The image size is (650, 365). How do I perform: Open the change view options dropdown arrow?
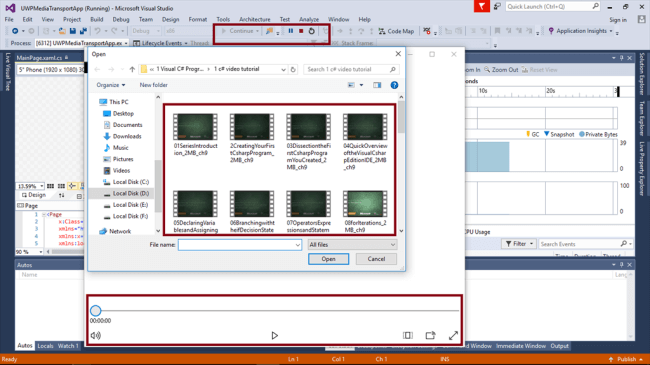click(361, 85)
